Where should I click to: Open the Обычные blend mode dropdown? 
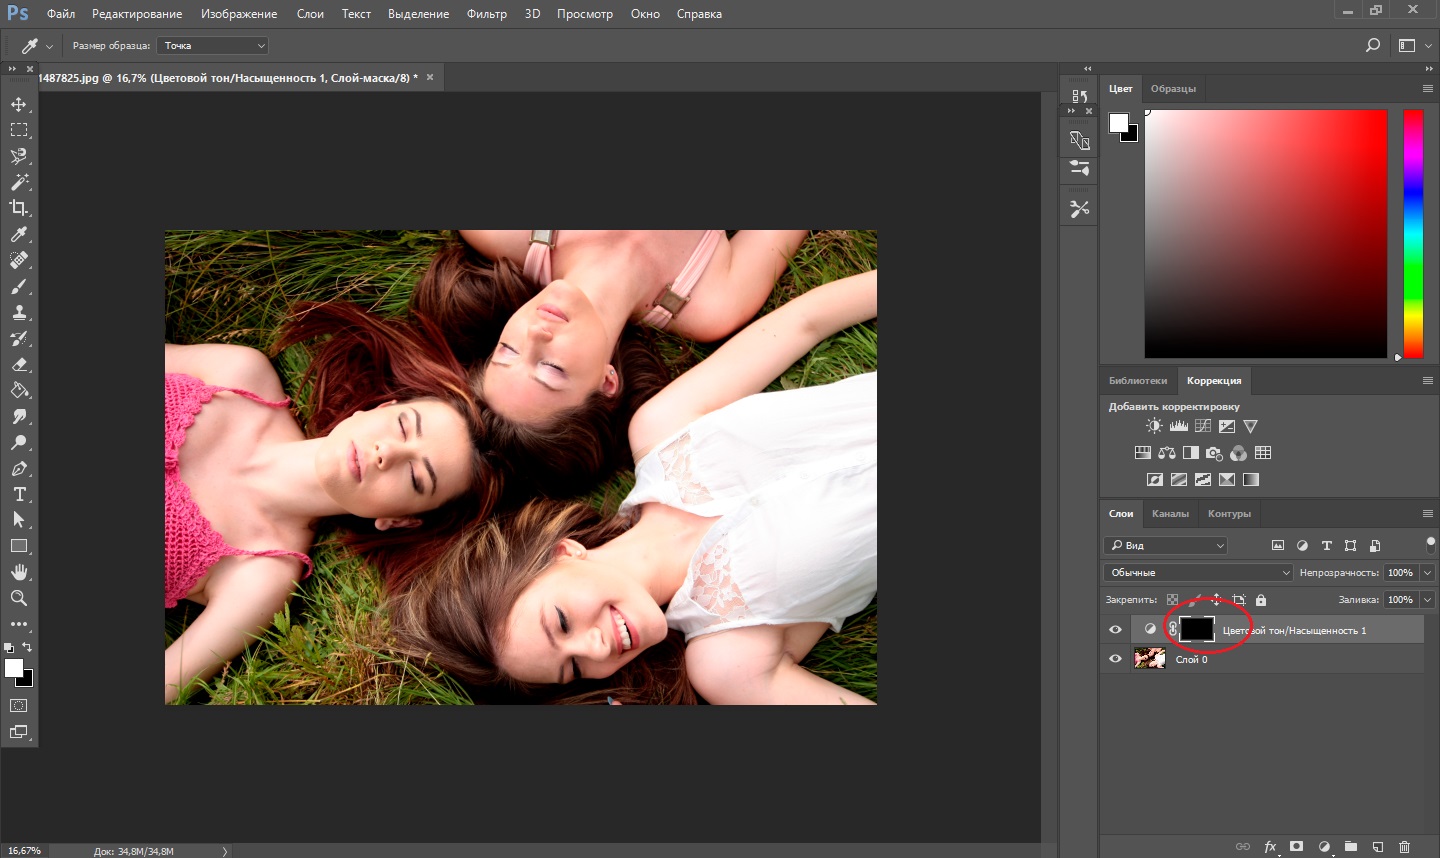1198,573
